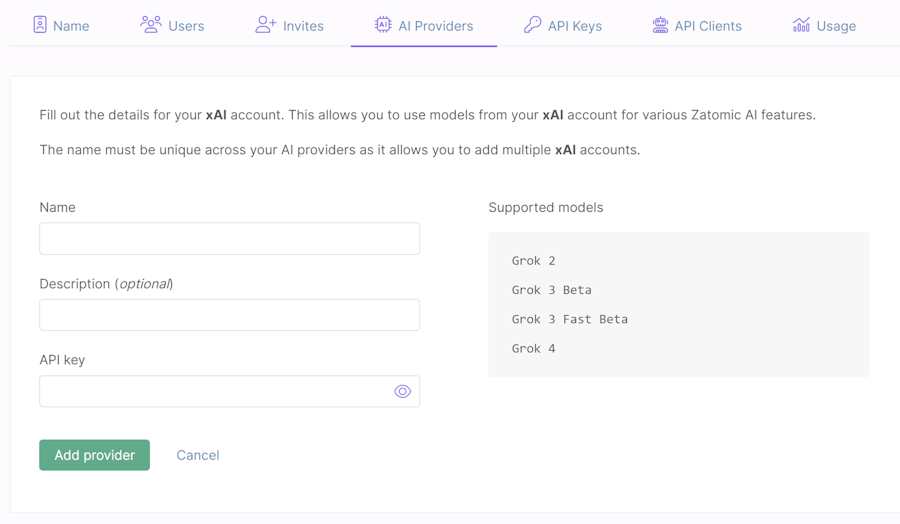Click the Invites add-user icon

tap(266, 25)
